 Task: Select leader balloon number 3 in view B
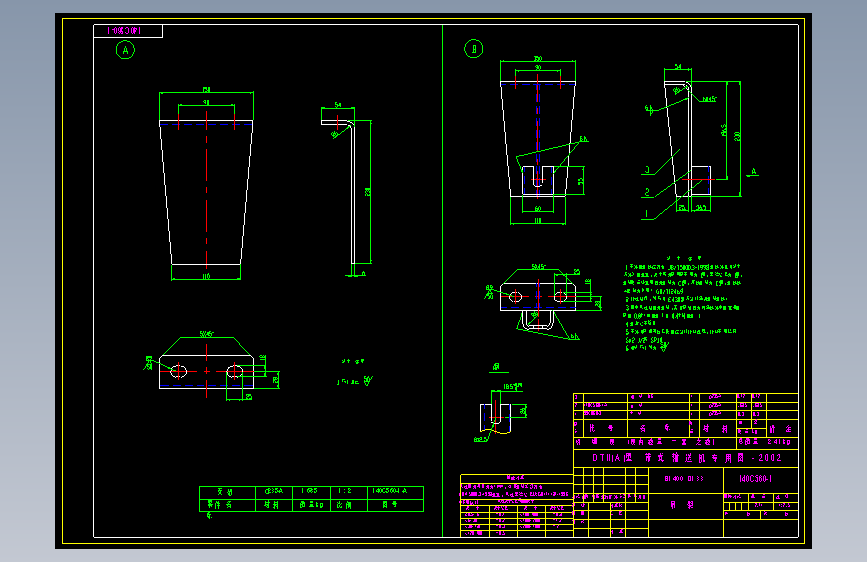pos(647,170)
